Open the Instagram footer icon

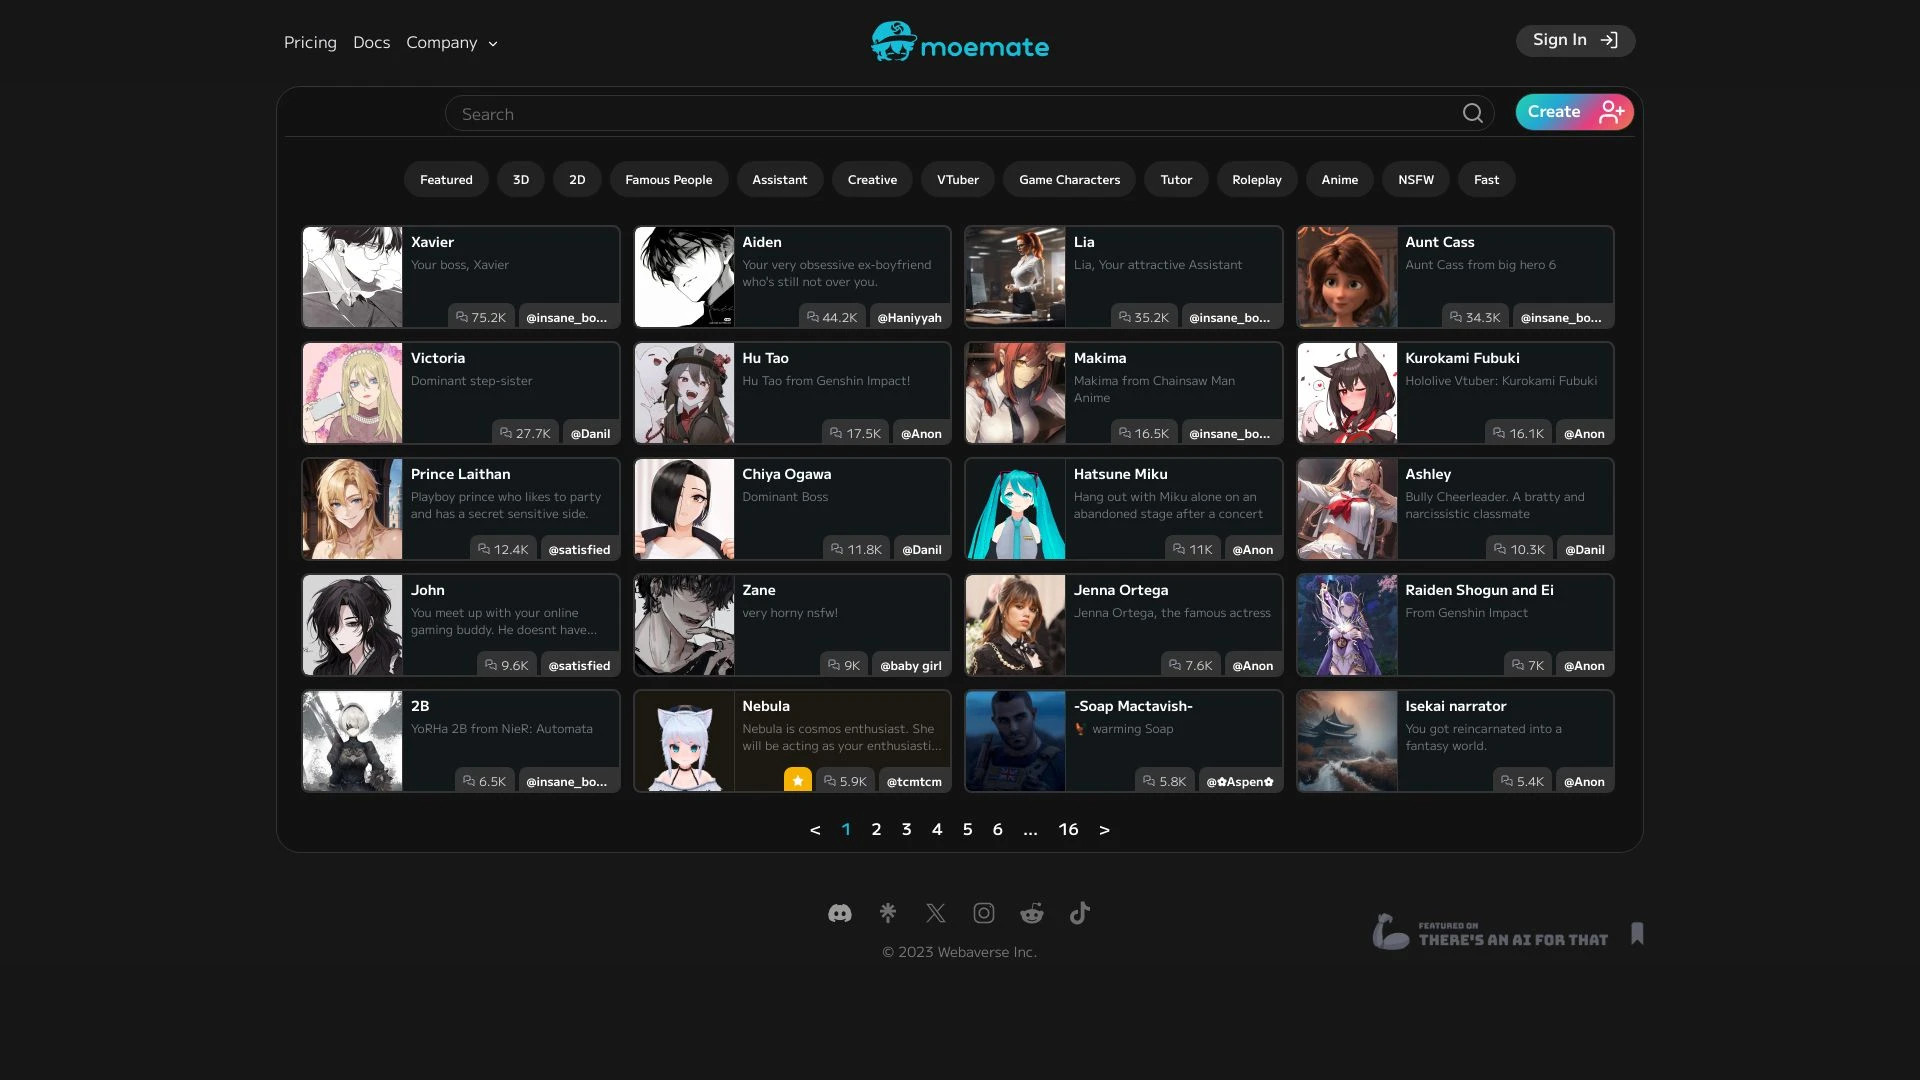[x=984, y=913]
